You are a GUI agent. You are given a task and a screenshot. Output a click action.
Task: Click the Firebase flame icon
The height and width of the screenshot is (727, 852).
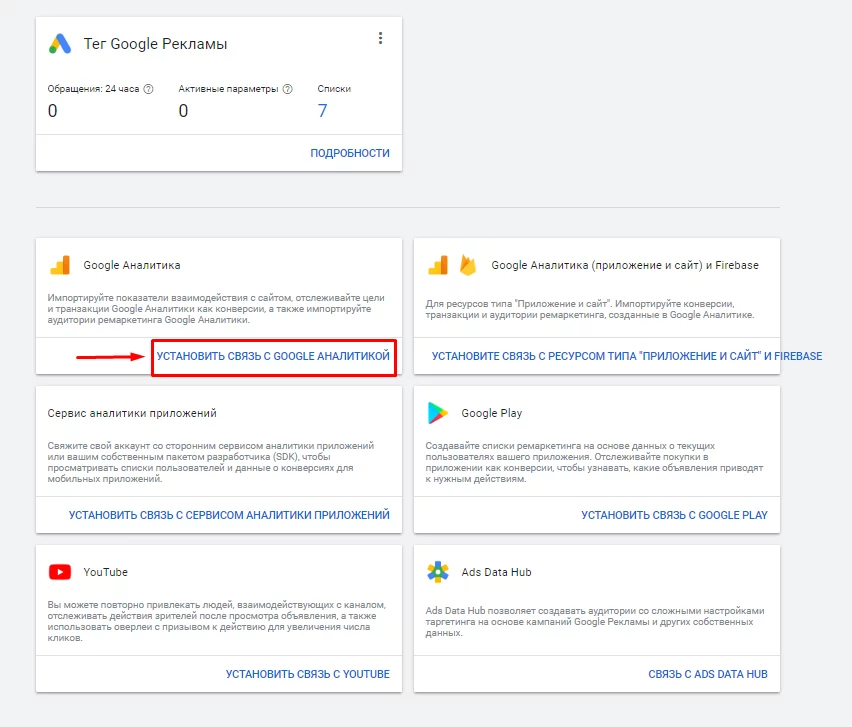tap(467, 265)
